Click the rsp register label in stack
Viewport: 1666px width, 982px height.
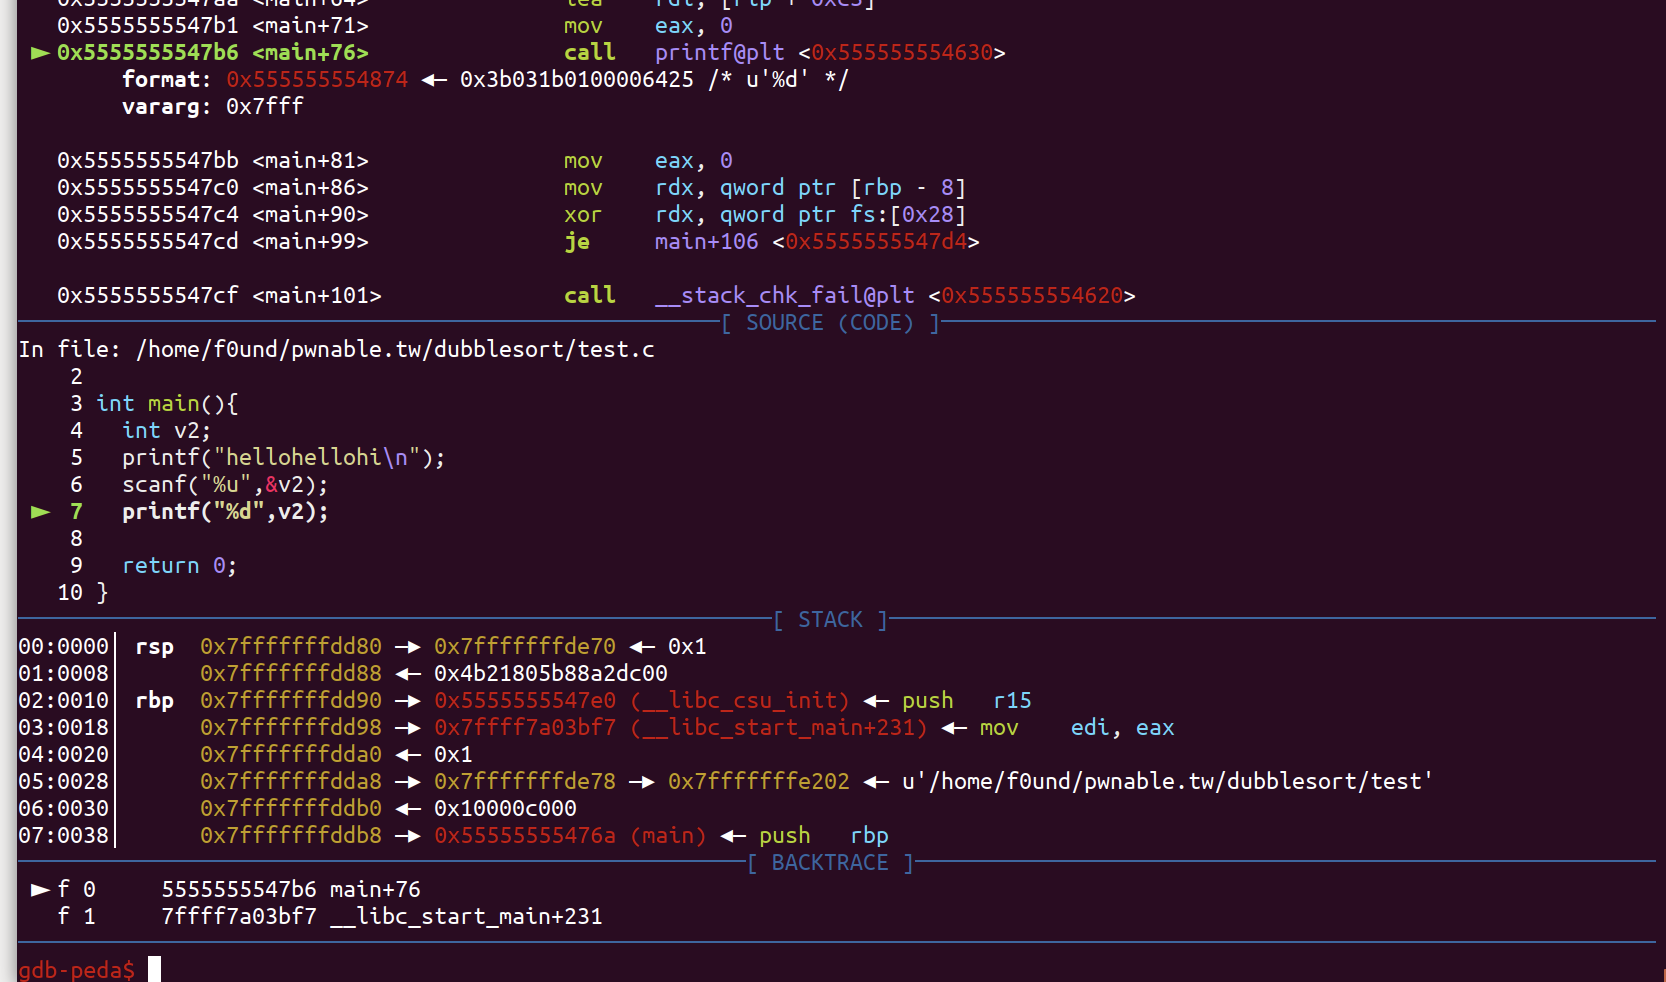click(154, 647)
